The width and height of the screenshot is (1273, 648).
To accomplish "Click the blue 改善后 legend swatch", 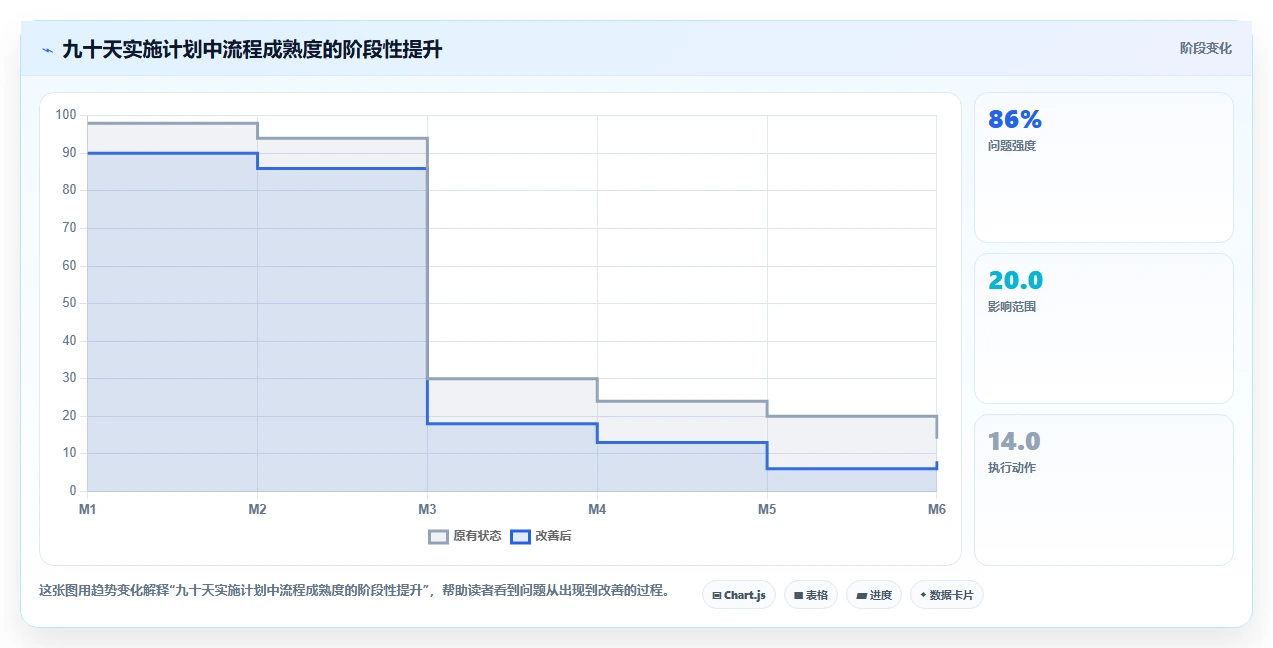I will point(520,536).
